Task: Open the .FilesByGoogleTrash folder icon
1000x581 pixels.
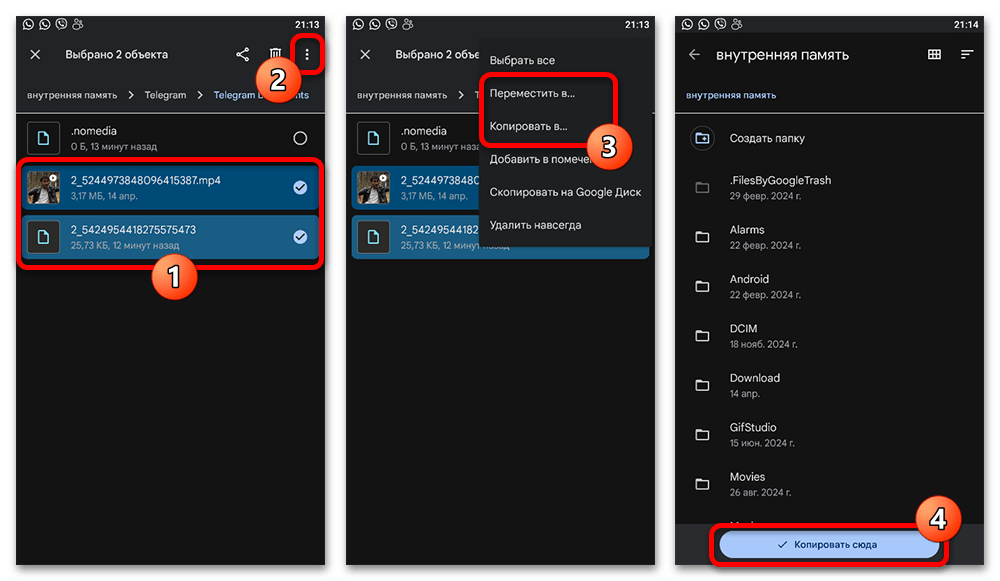Action: 702,188
